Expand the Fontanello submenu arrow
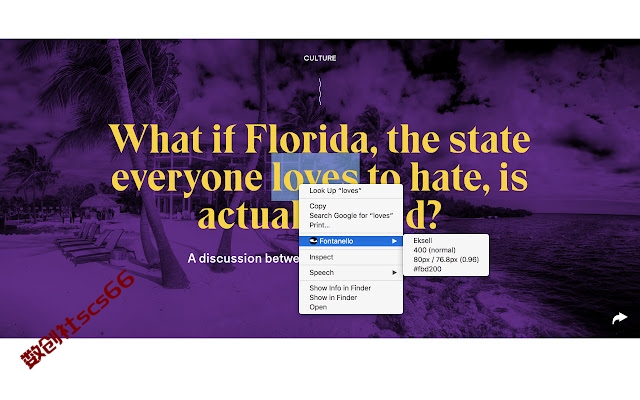Screen dimensions: 640x400 [394, 241]
